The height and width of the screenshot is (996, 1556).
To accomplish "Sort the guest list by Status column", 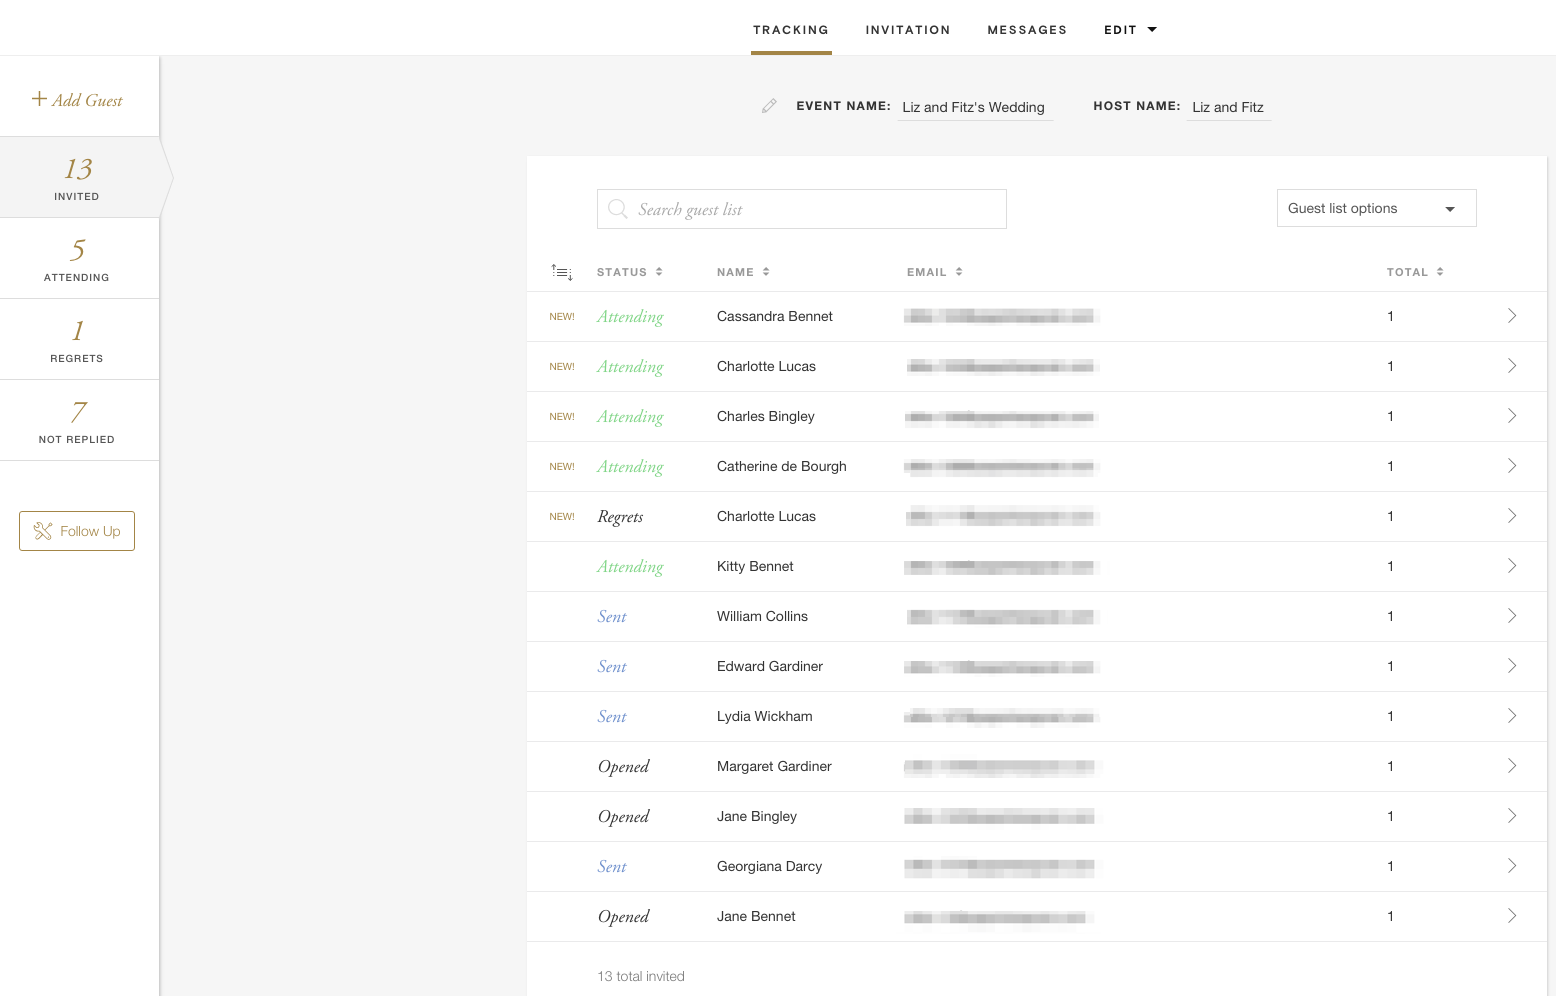I will 629,272.
